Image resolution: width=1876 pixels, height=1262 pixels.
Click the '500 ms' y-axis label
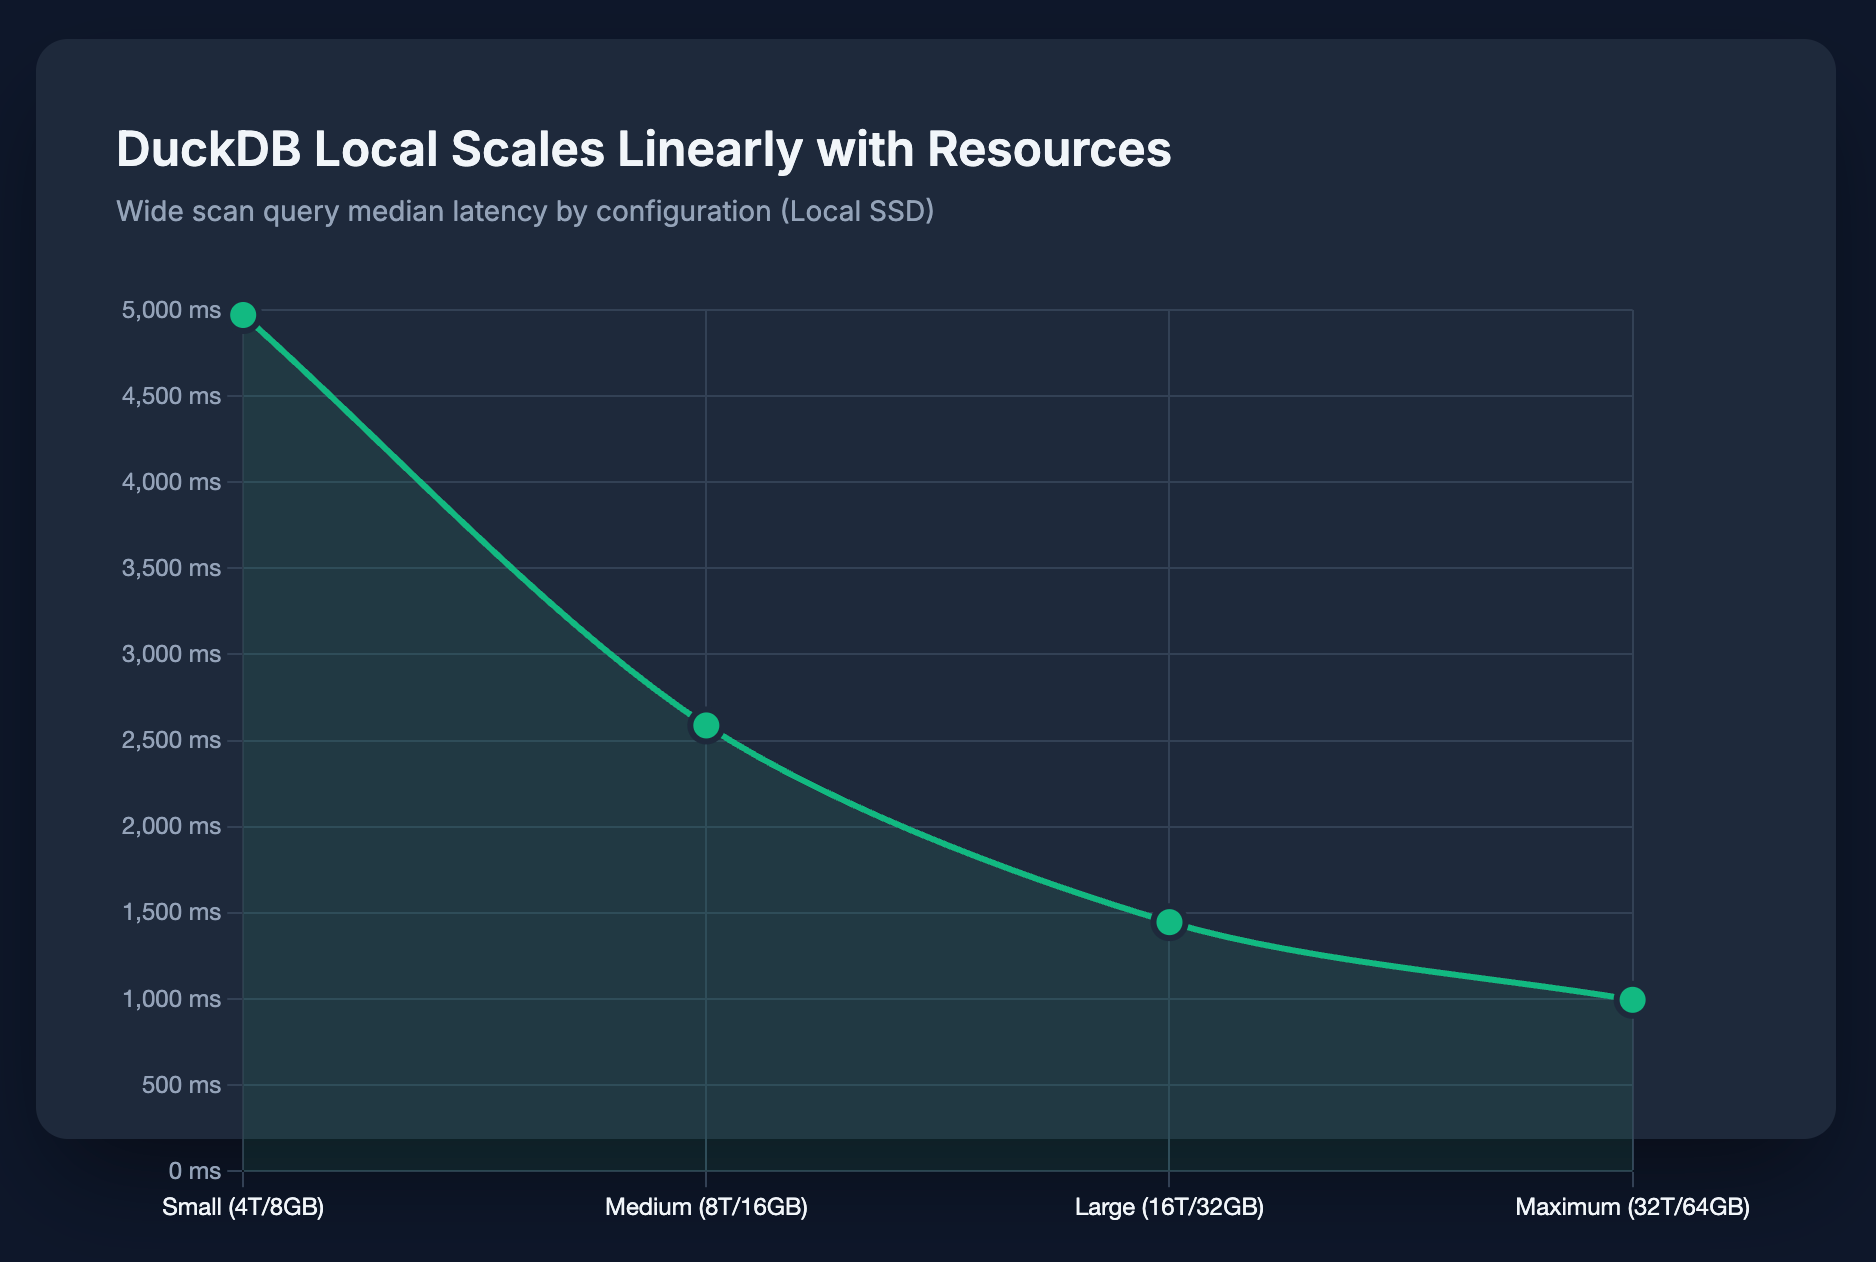click(x=181, y=1085)
